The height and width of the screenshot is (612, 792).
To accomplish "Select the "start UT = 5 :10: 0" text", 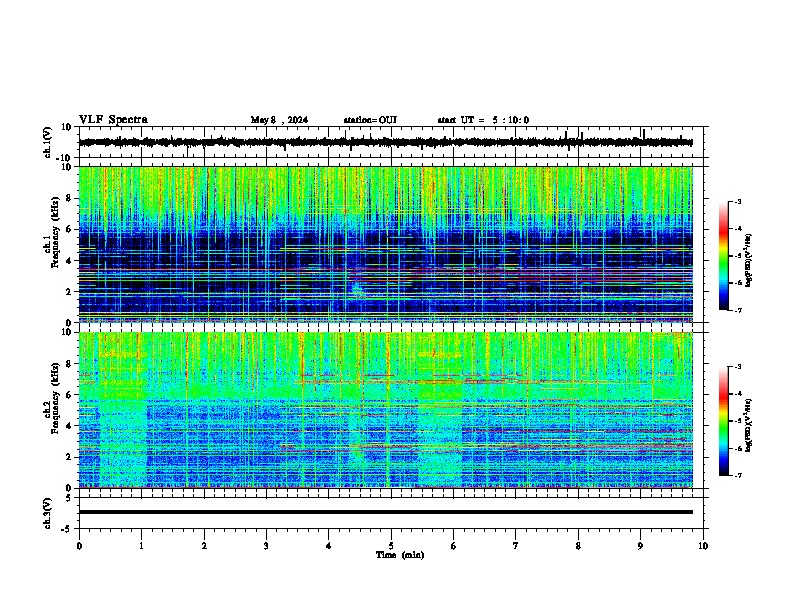I will 483,120.
